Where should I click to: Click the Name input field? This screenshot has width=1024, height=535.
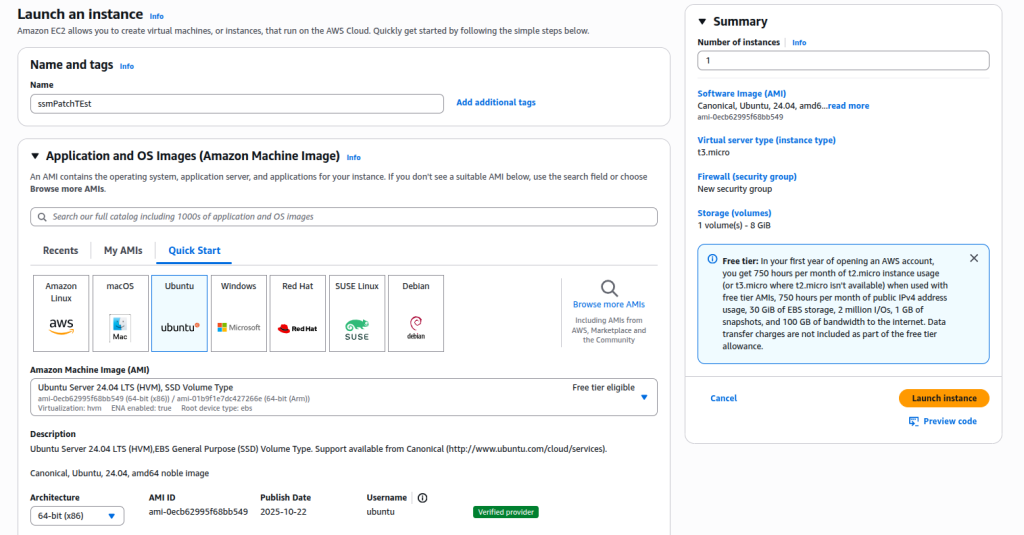[237, 104]
